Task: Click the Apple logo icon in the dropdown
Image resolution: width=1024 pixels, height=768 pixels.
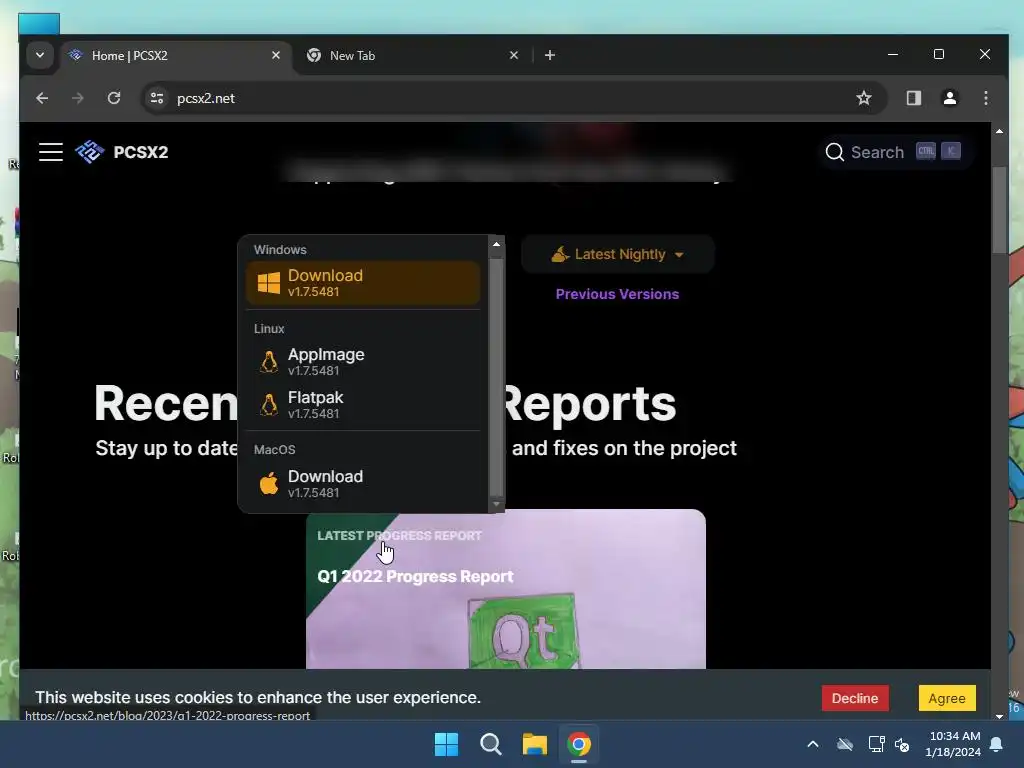Action: [268, 484]
